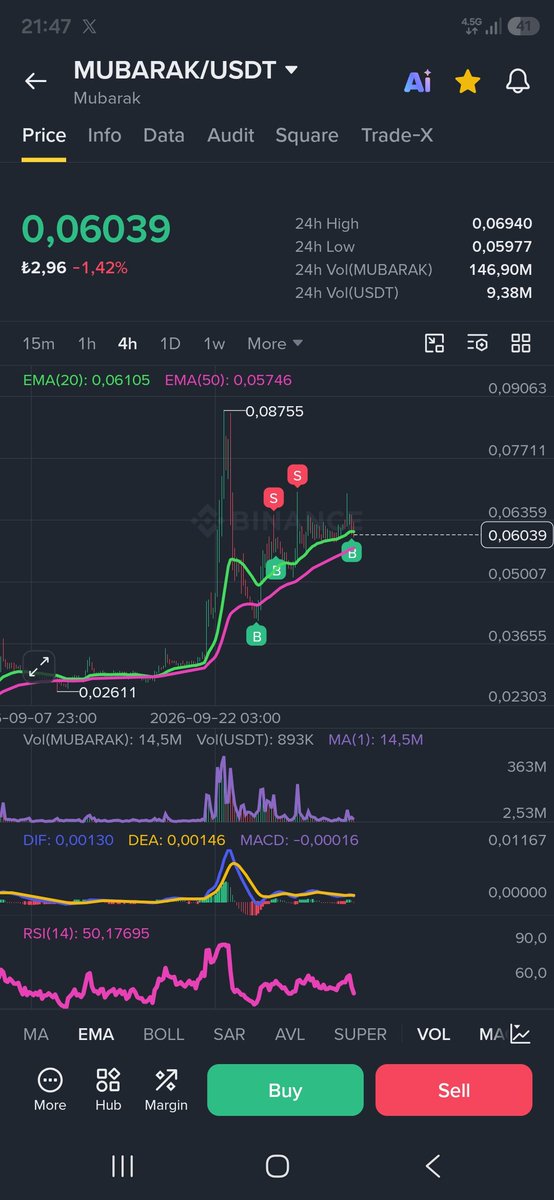Viewport: 554px width, 1200px height.
Task: Open the More menu icon
Action: coord(49,1089)
